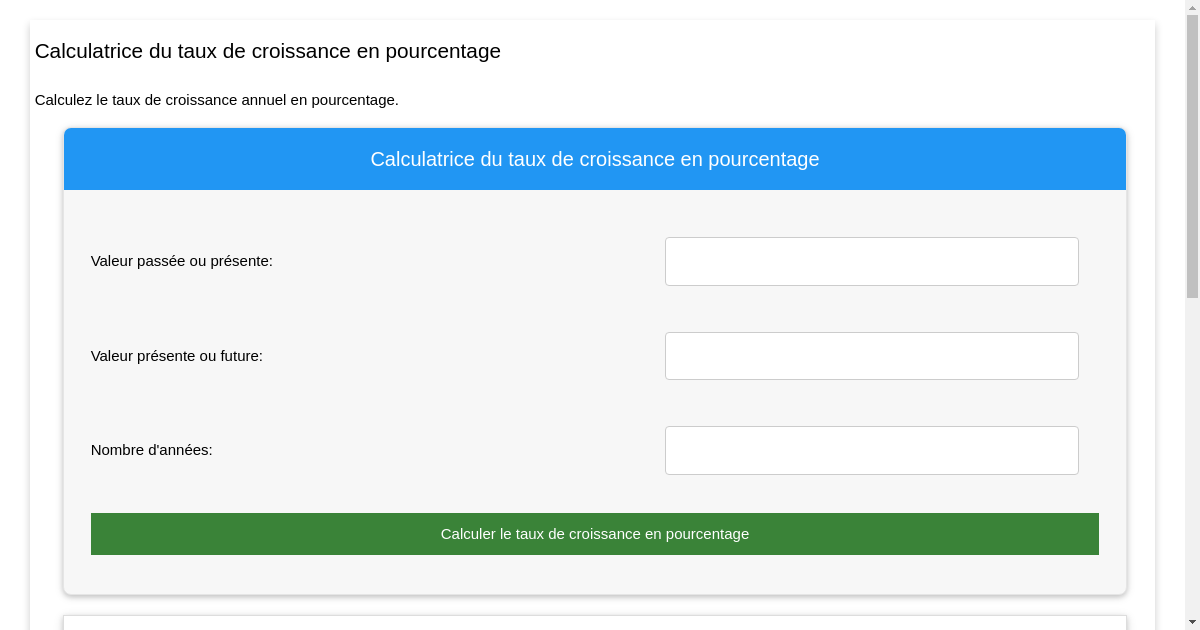Click the scrollbar up arrow
Screen dimensions: 1200x630
coord(1192,7)
